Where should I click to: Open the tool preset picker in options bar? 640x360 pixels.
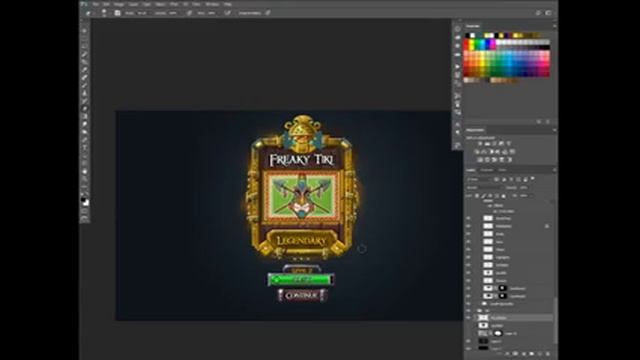(89, 13)
